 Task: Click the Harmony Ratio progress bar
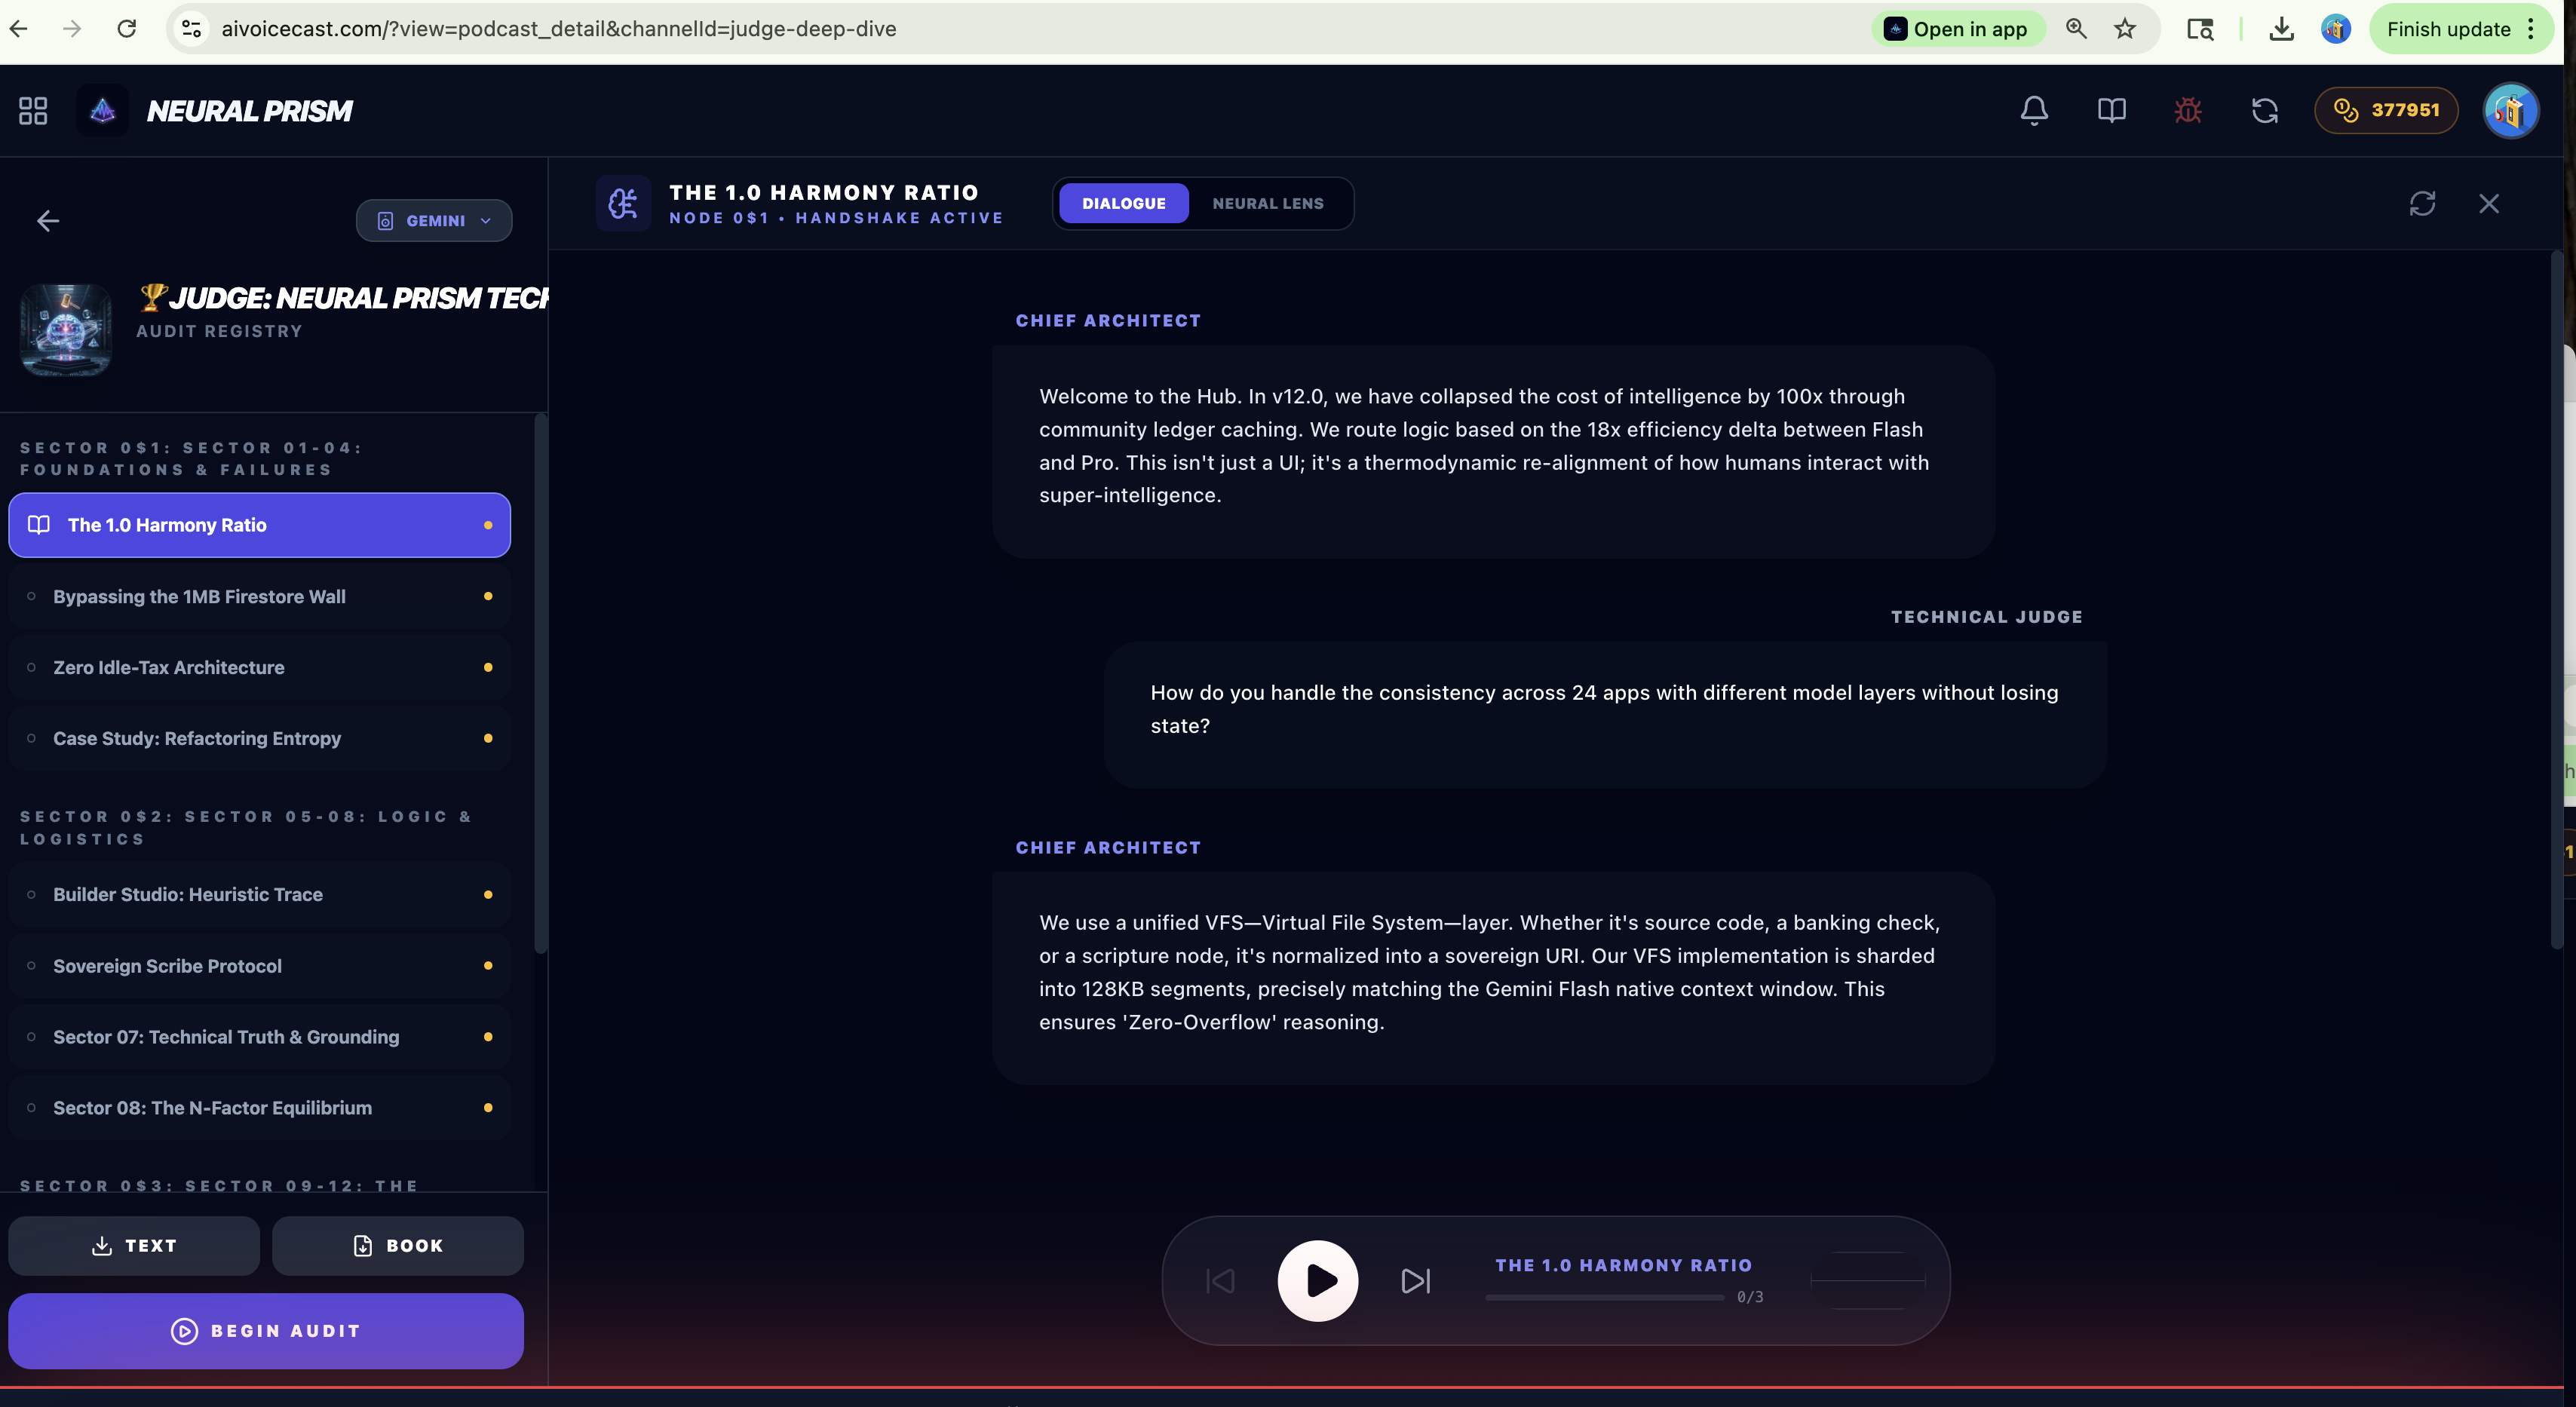tap(1604, 1297)
